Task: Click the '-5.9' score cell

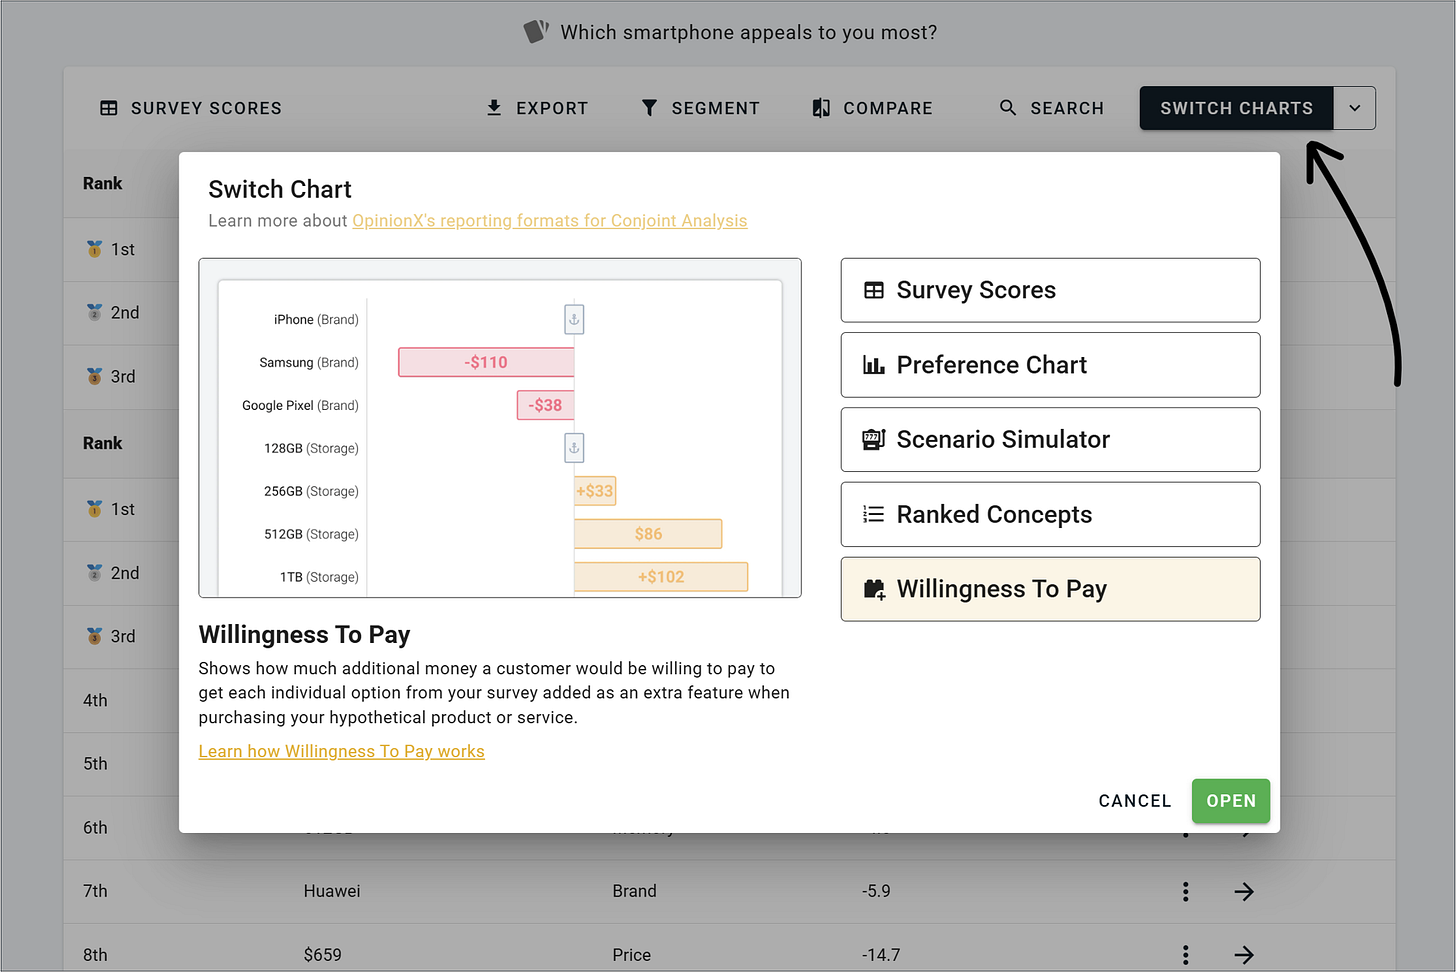Action: [x=876, y=891]
